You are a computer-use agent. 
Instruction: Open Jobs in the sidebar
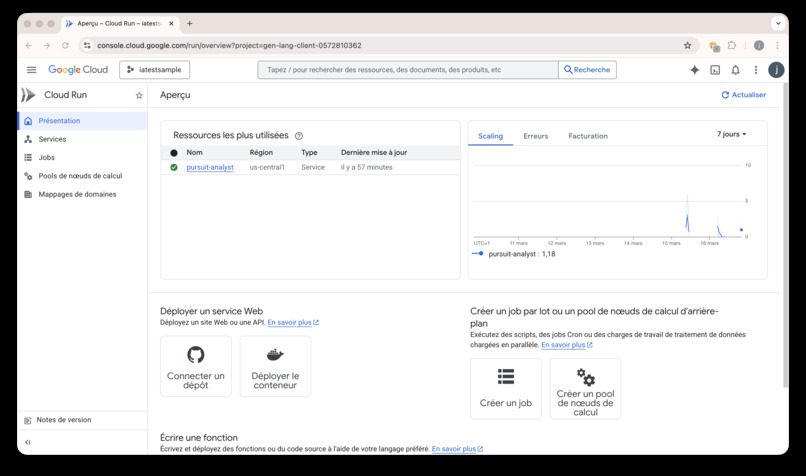pos(83,158)
